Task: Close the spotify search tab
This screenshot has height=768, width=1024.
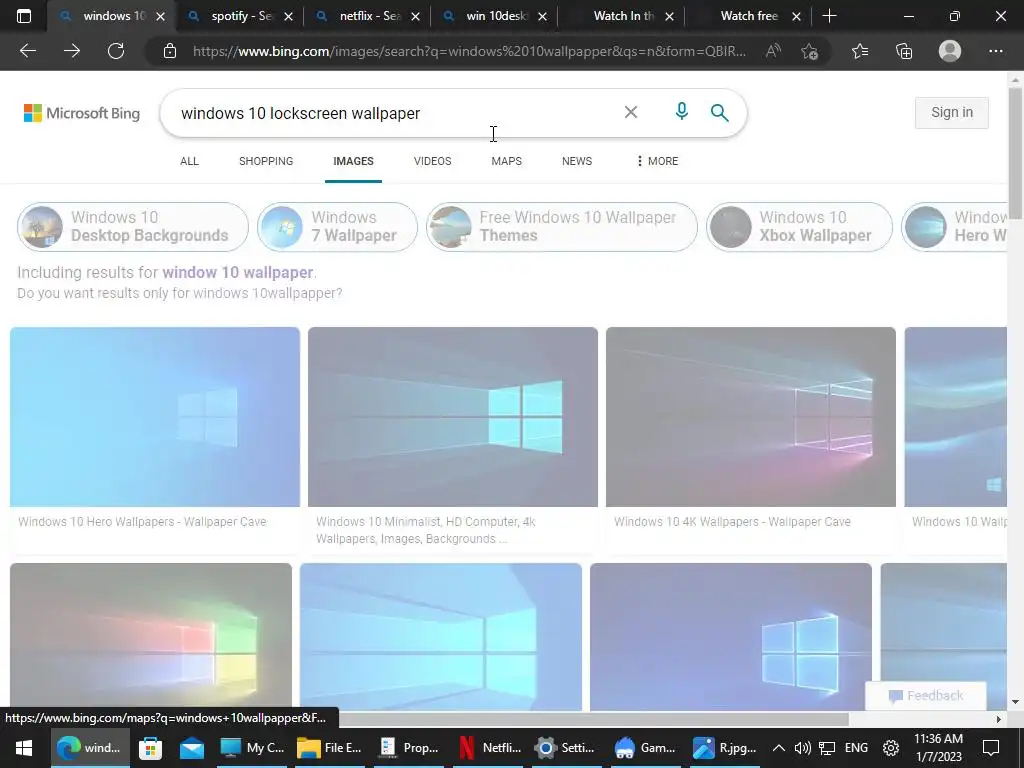Action: [x=288, y=16]
